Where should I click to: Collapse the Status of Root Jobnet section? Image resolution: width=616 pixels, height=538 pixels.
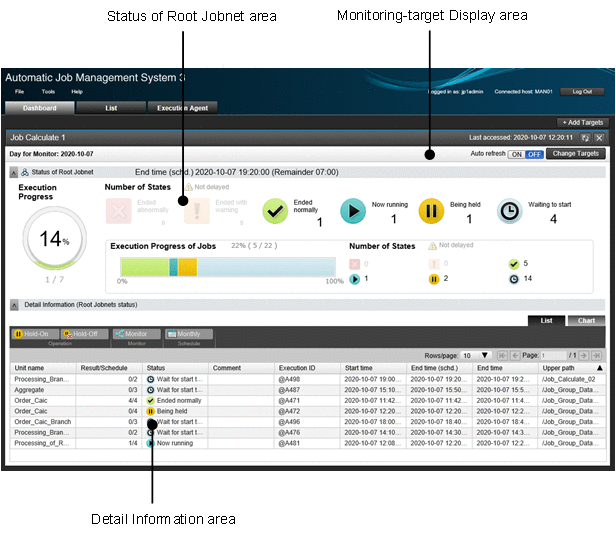click(14, 173)
